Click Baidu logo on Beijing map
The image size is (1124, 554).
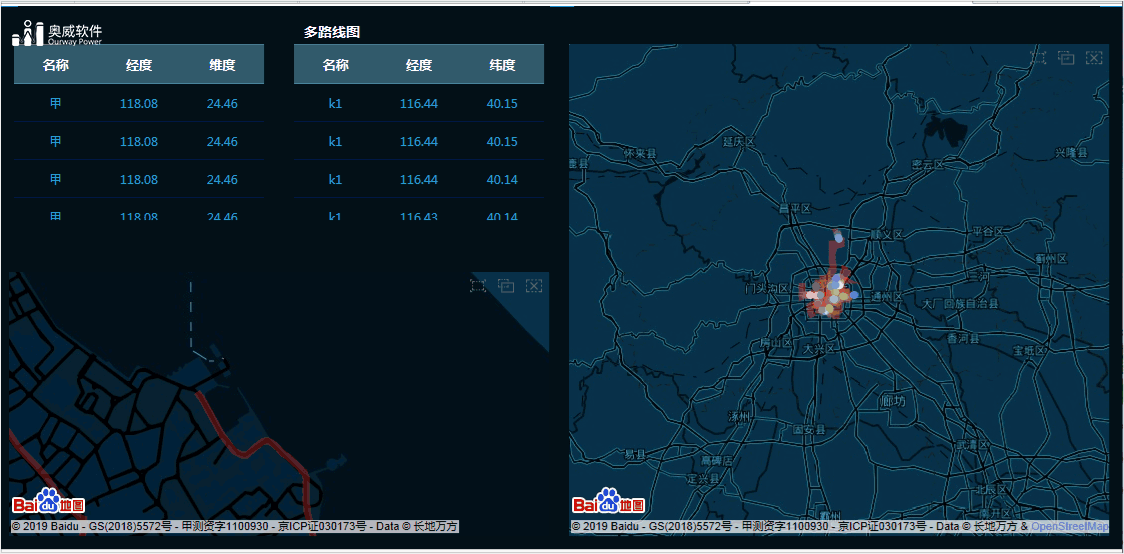608,502
